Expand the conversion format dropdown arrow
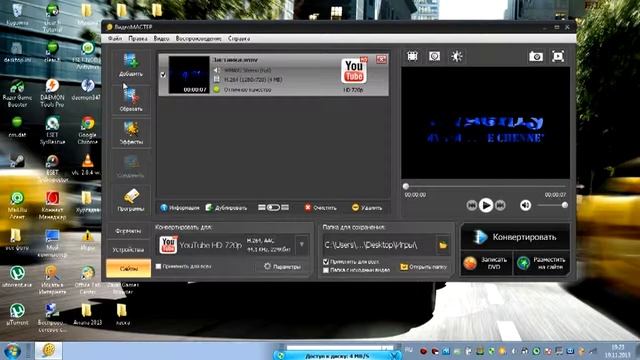 tap(302, 245)
